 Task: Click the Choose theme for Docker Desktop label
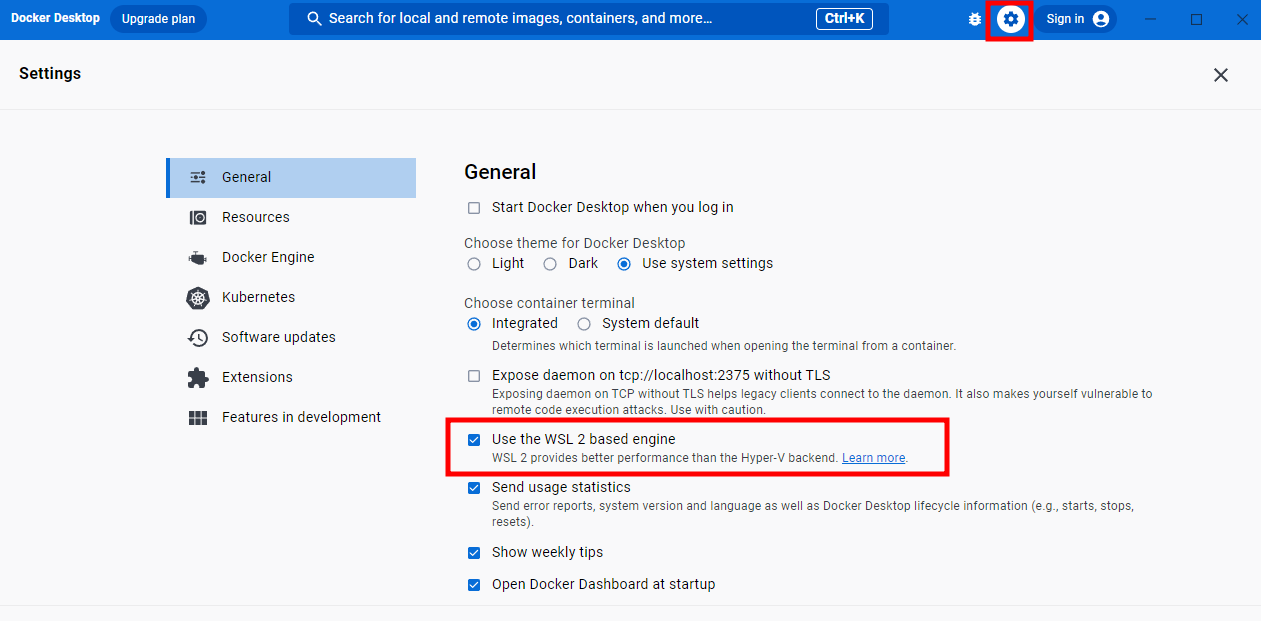click(575, 243)
